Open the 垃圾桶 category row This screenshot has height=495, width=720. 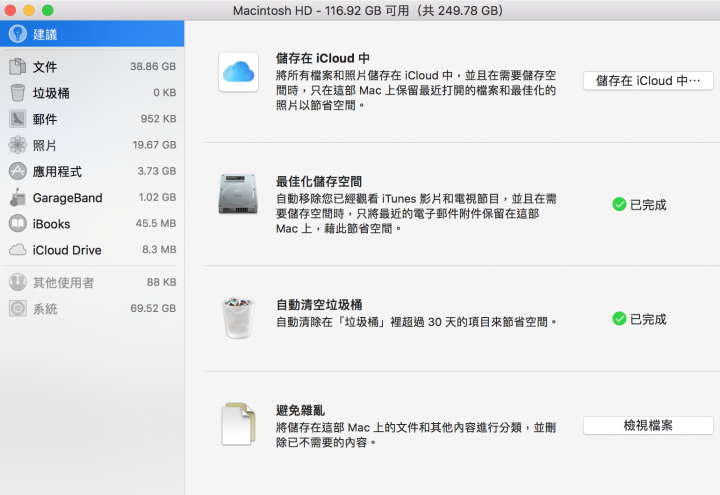[92, 93]
